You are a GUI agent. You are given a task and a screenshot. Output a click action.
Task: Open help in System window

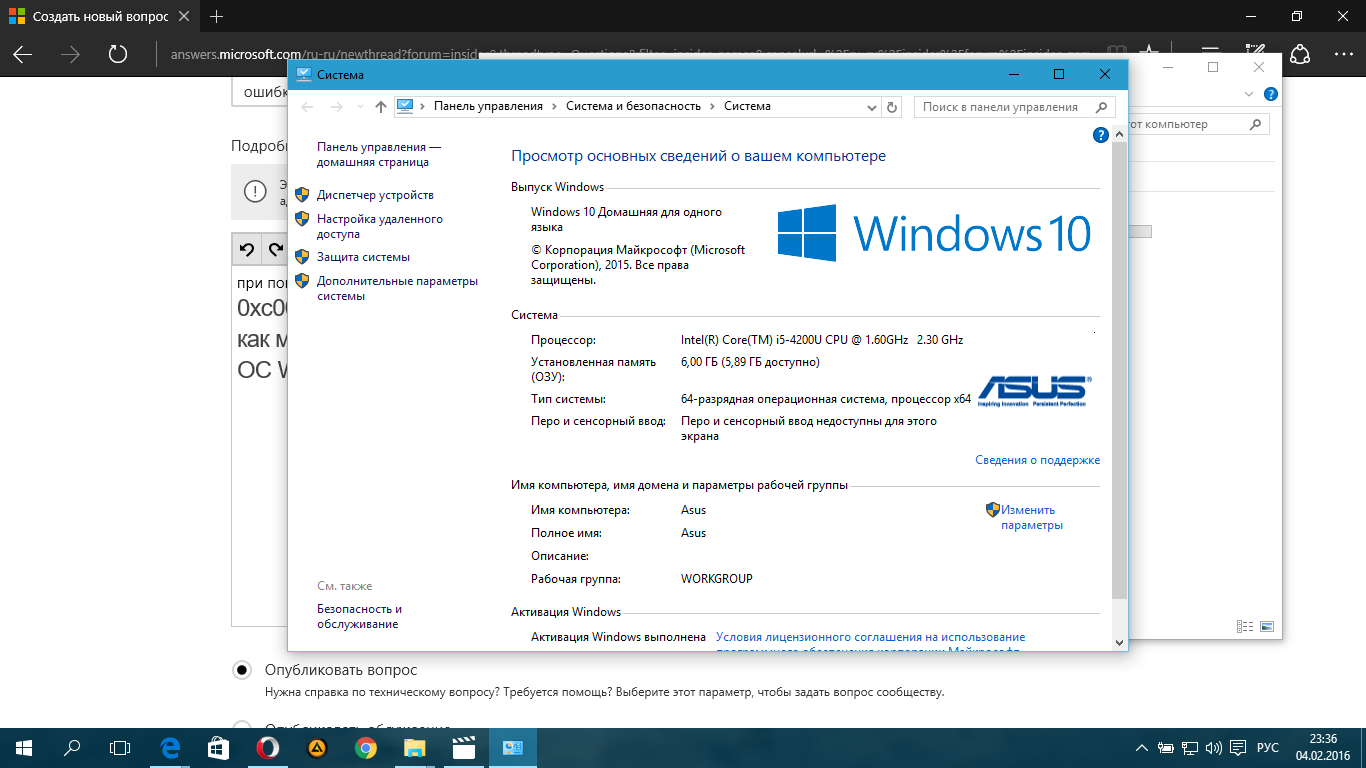point(1101,134)
